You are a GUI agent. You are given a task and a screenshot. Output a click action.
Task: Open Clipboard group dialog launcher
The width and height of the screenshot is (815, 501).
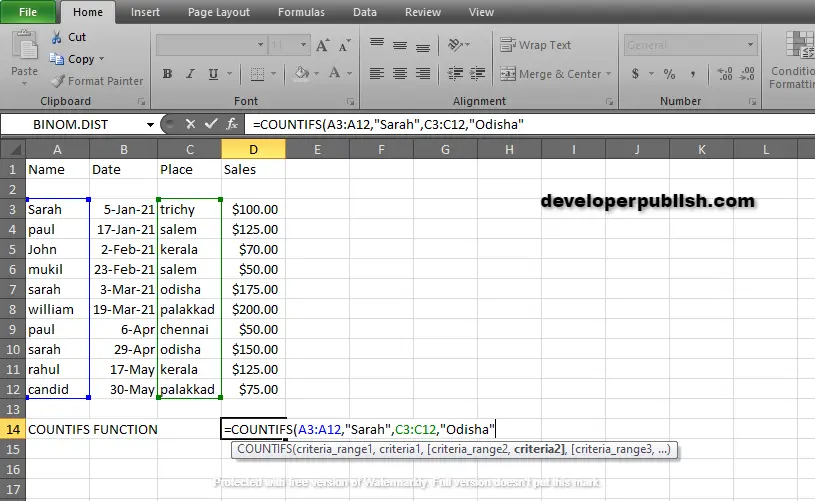(141, 102)
